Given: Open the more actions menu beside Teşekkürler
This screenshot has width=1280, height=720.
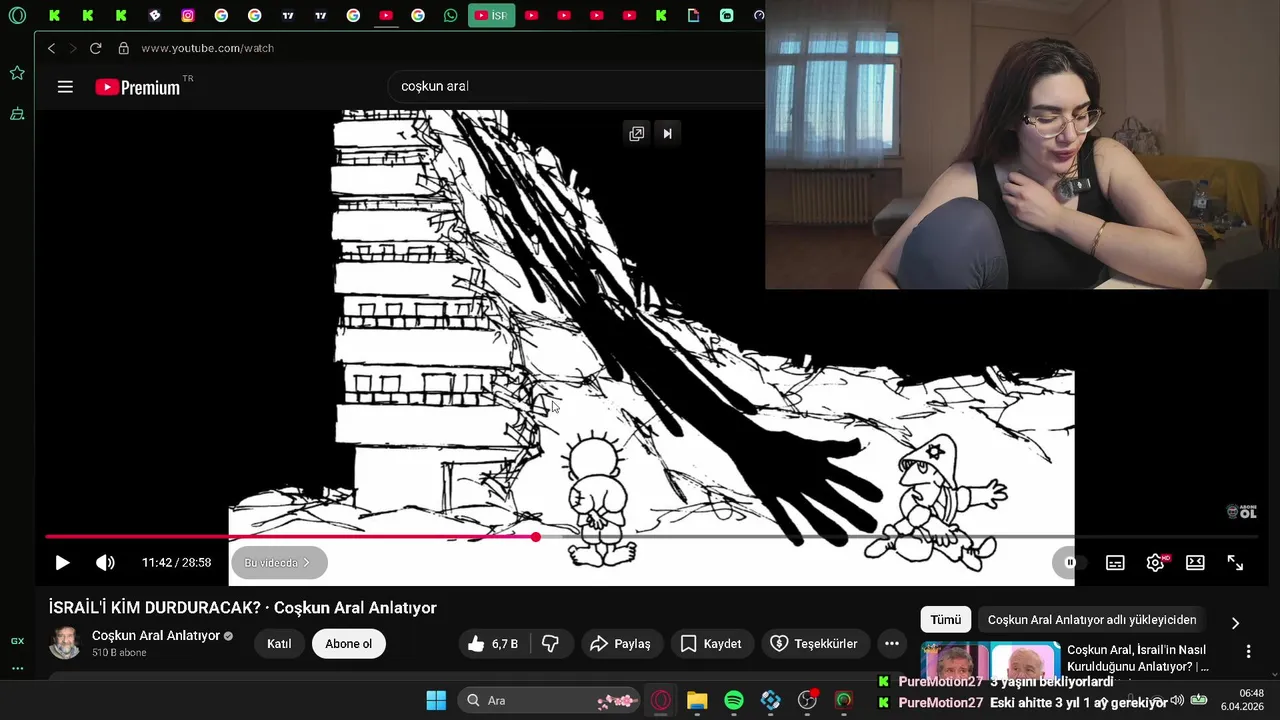Looking at the screenshot, I should (892, 644).
